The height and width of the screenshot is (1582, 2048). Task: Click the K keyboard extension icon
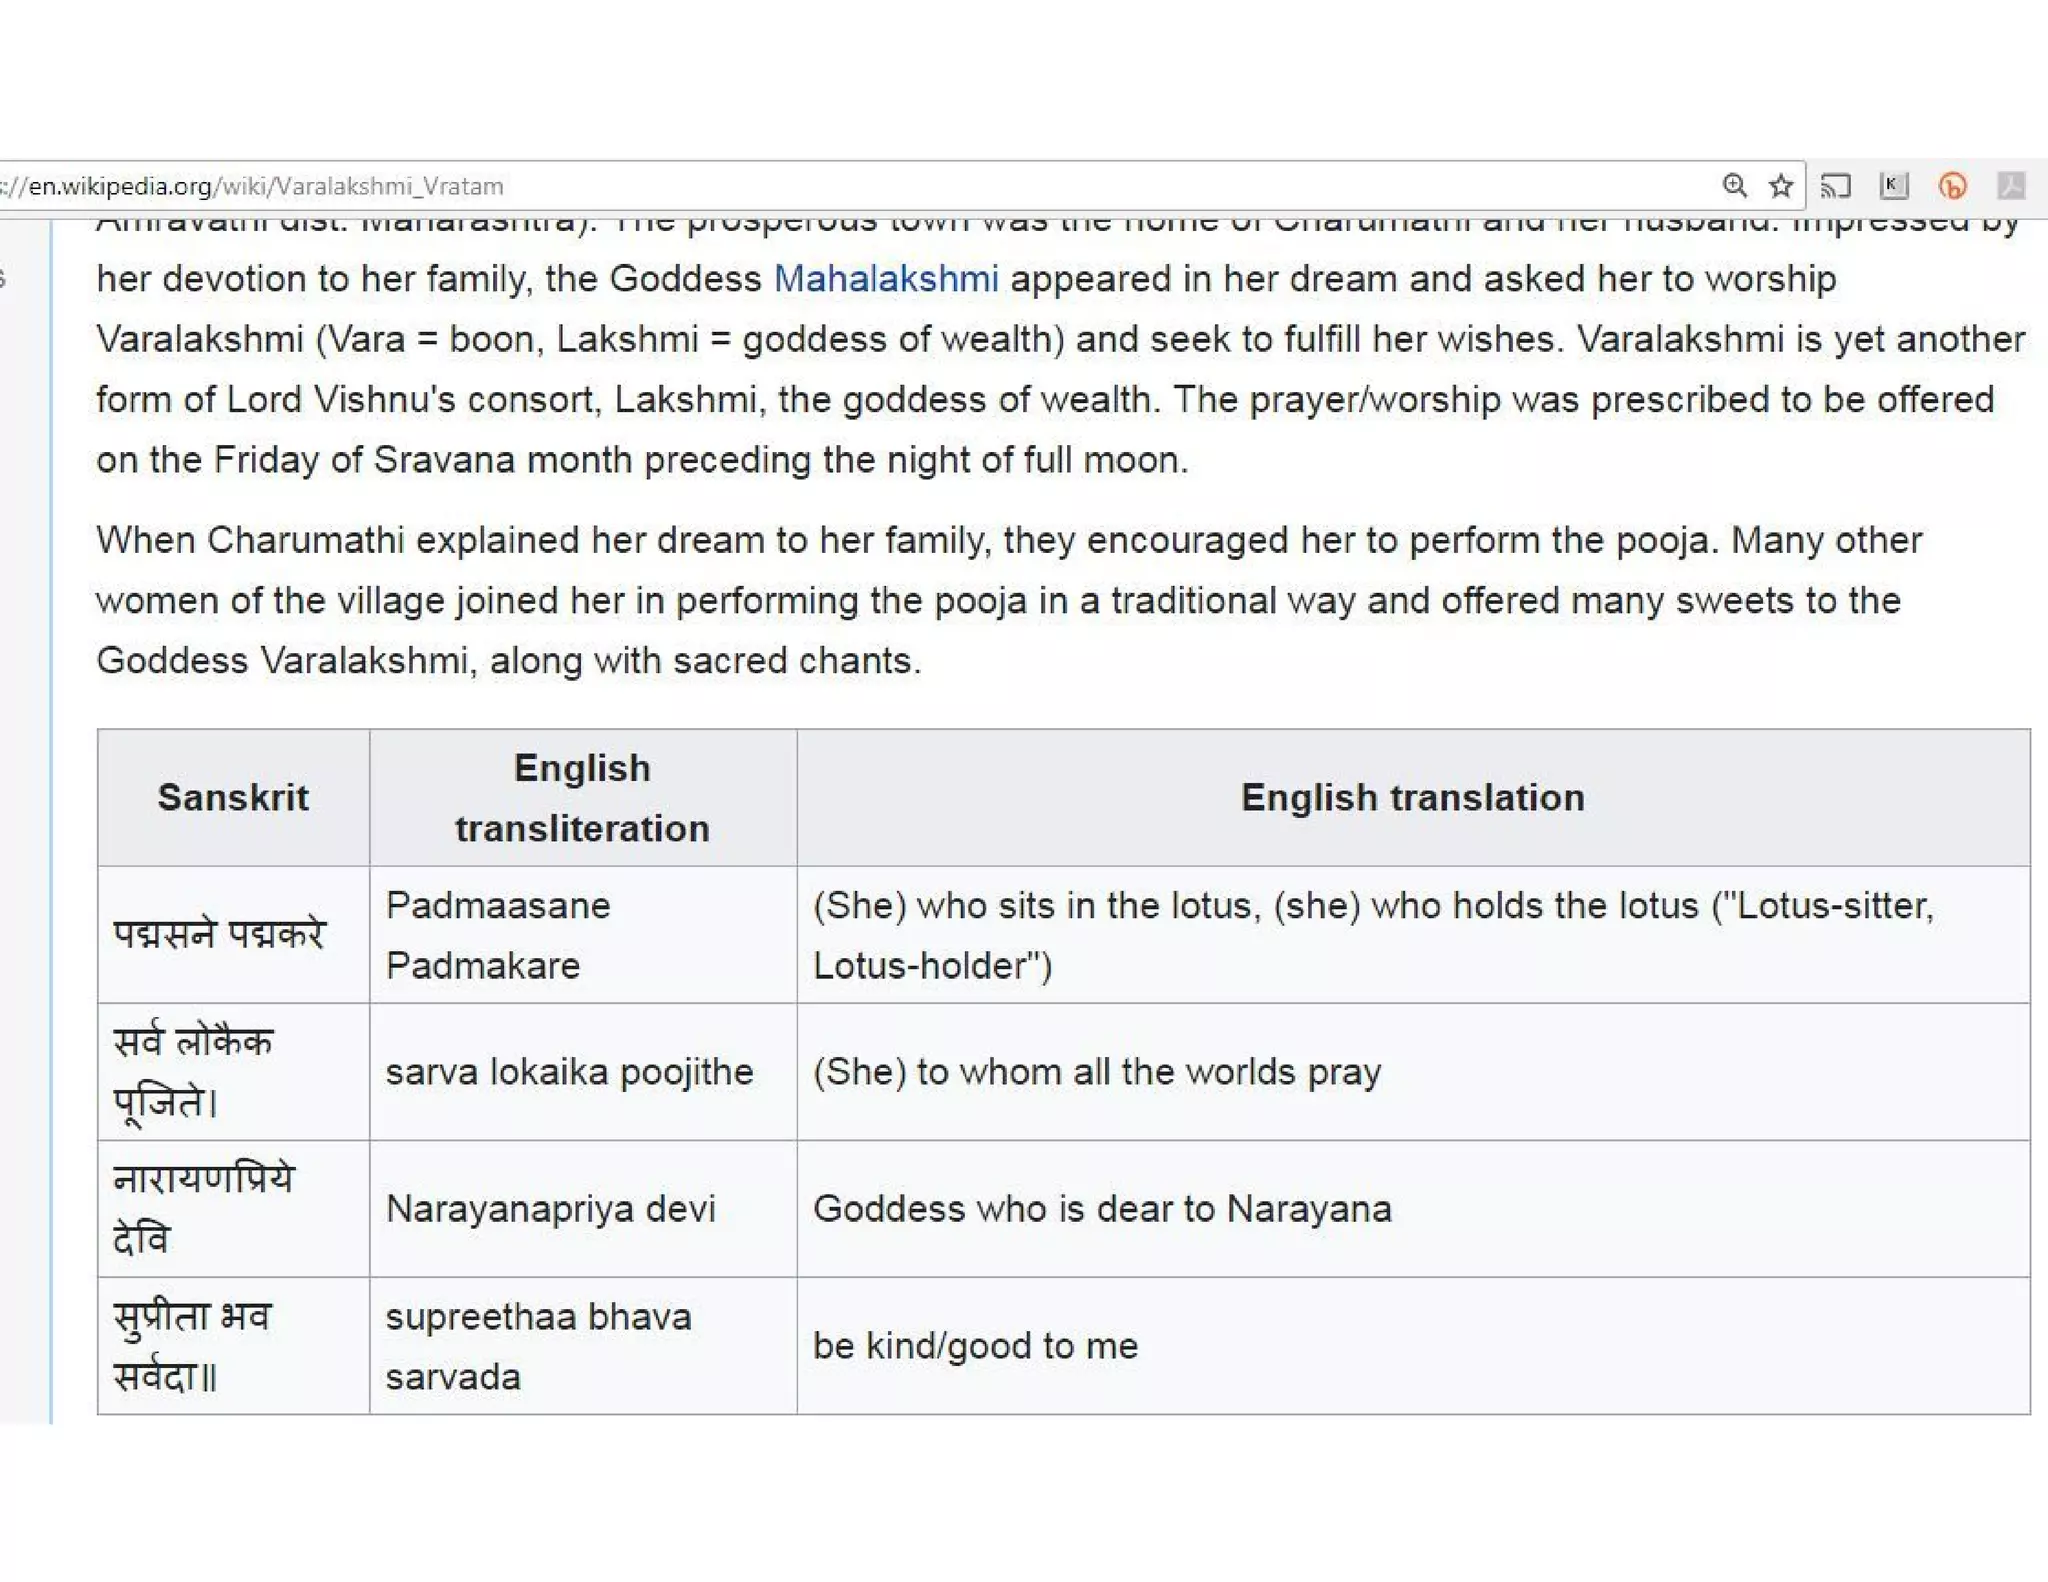tap(1894, 186)
